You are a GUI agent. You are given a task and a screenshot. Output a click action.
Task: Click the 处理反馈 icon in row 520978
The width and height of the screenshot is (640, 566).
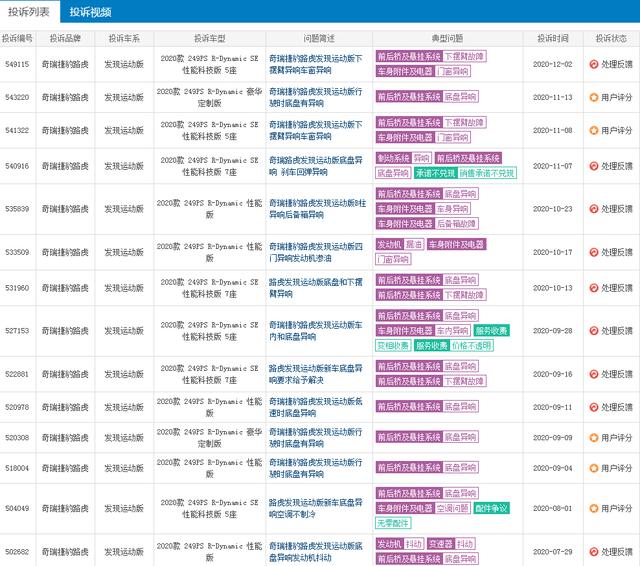click(x=594, y=407)
